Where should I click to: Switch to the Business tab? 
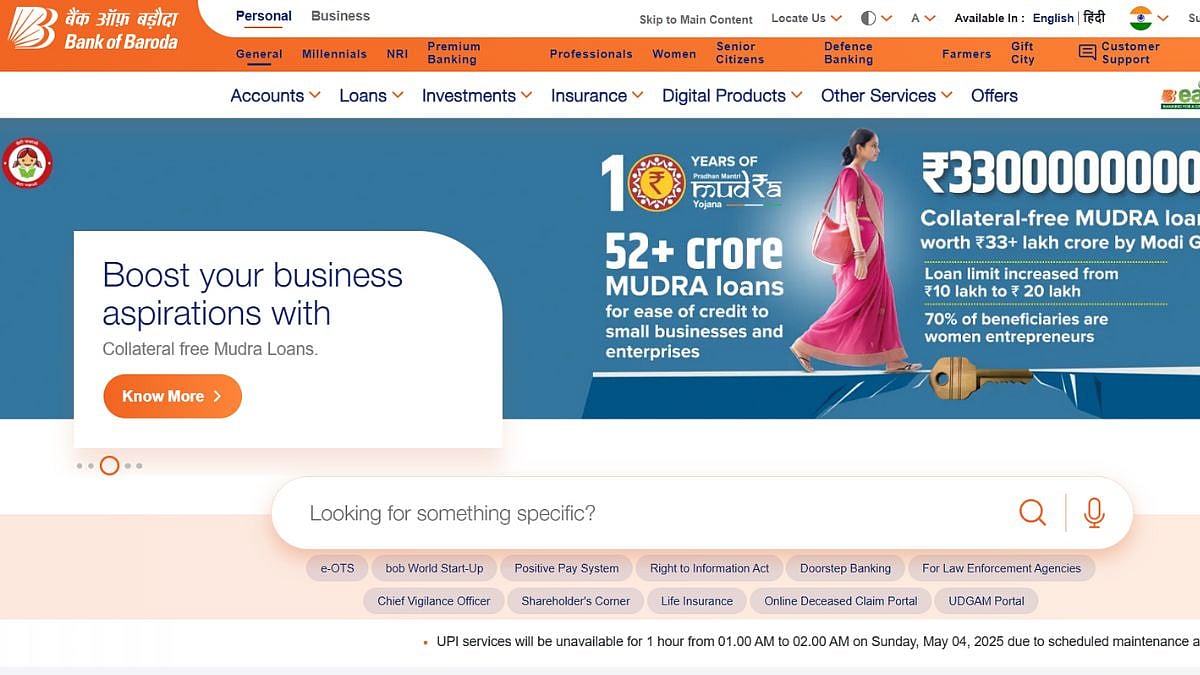[340, 16]
